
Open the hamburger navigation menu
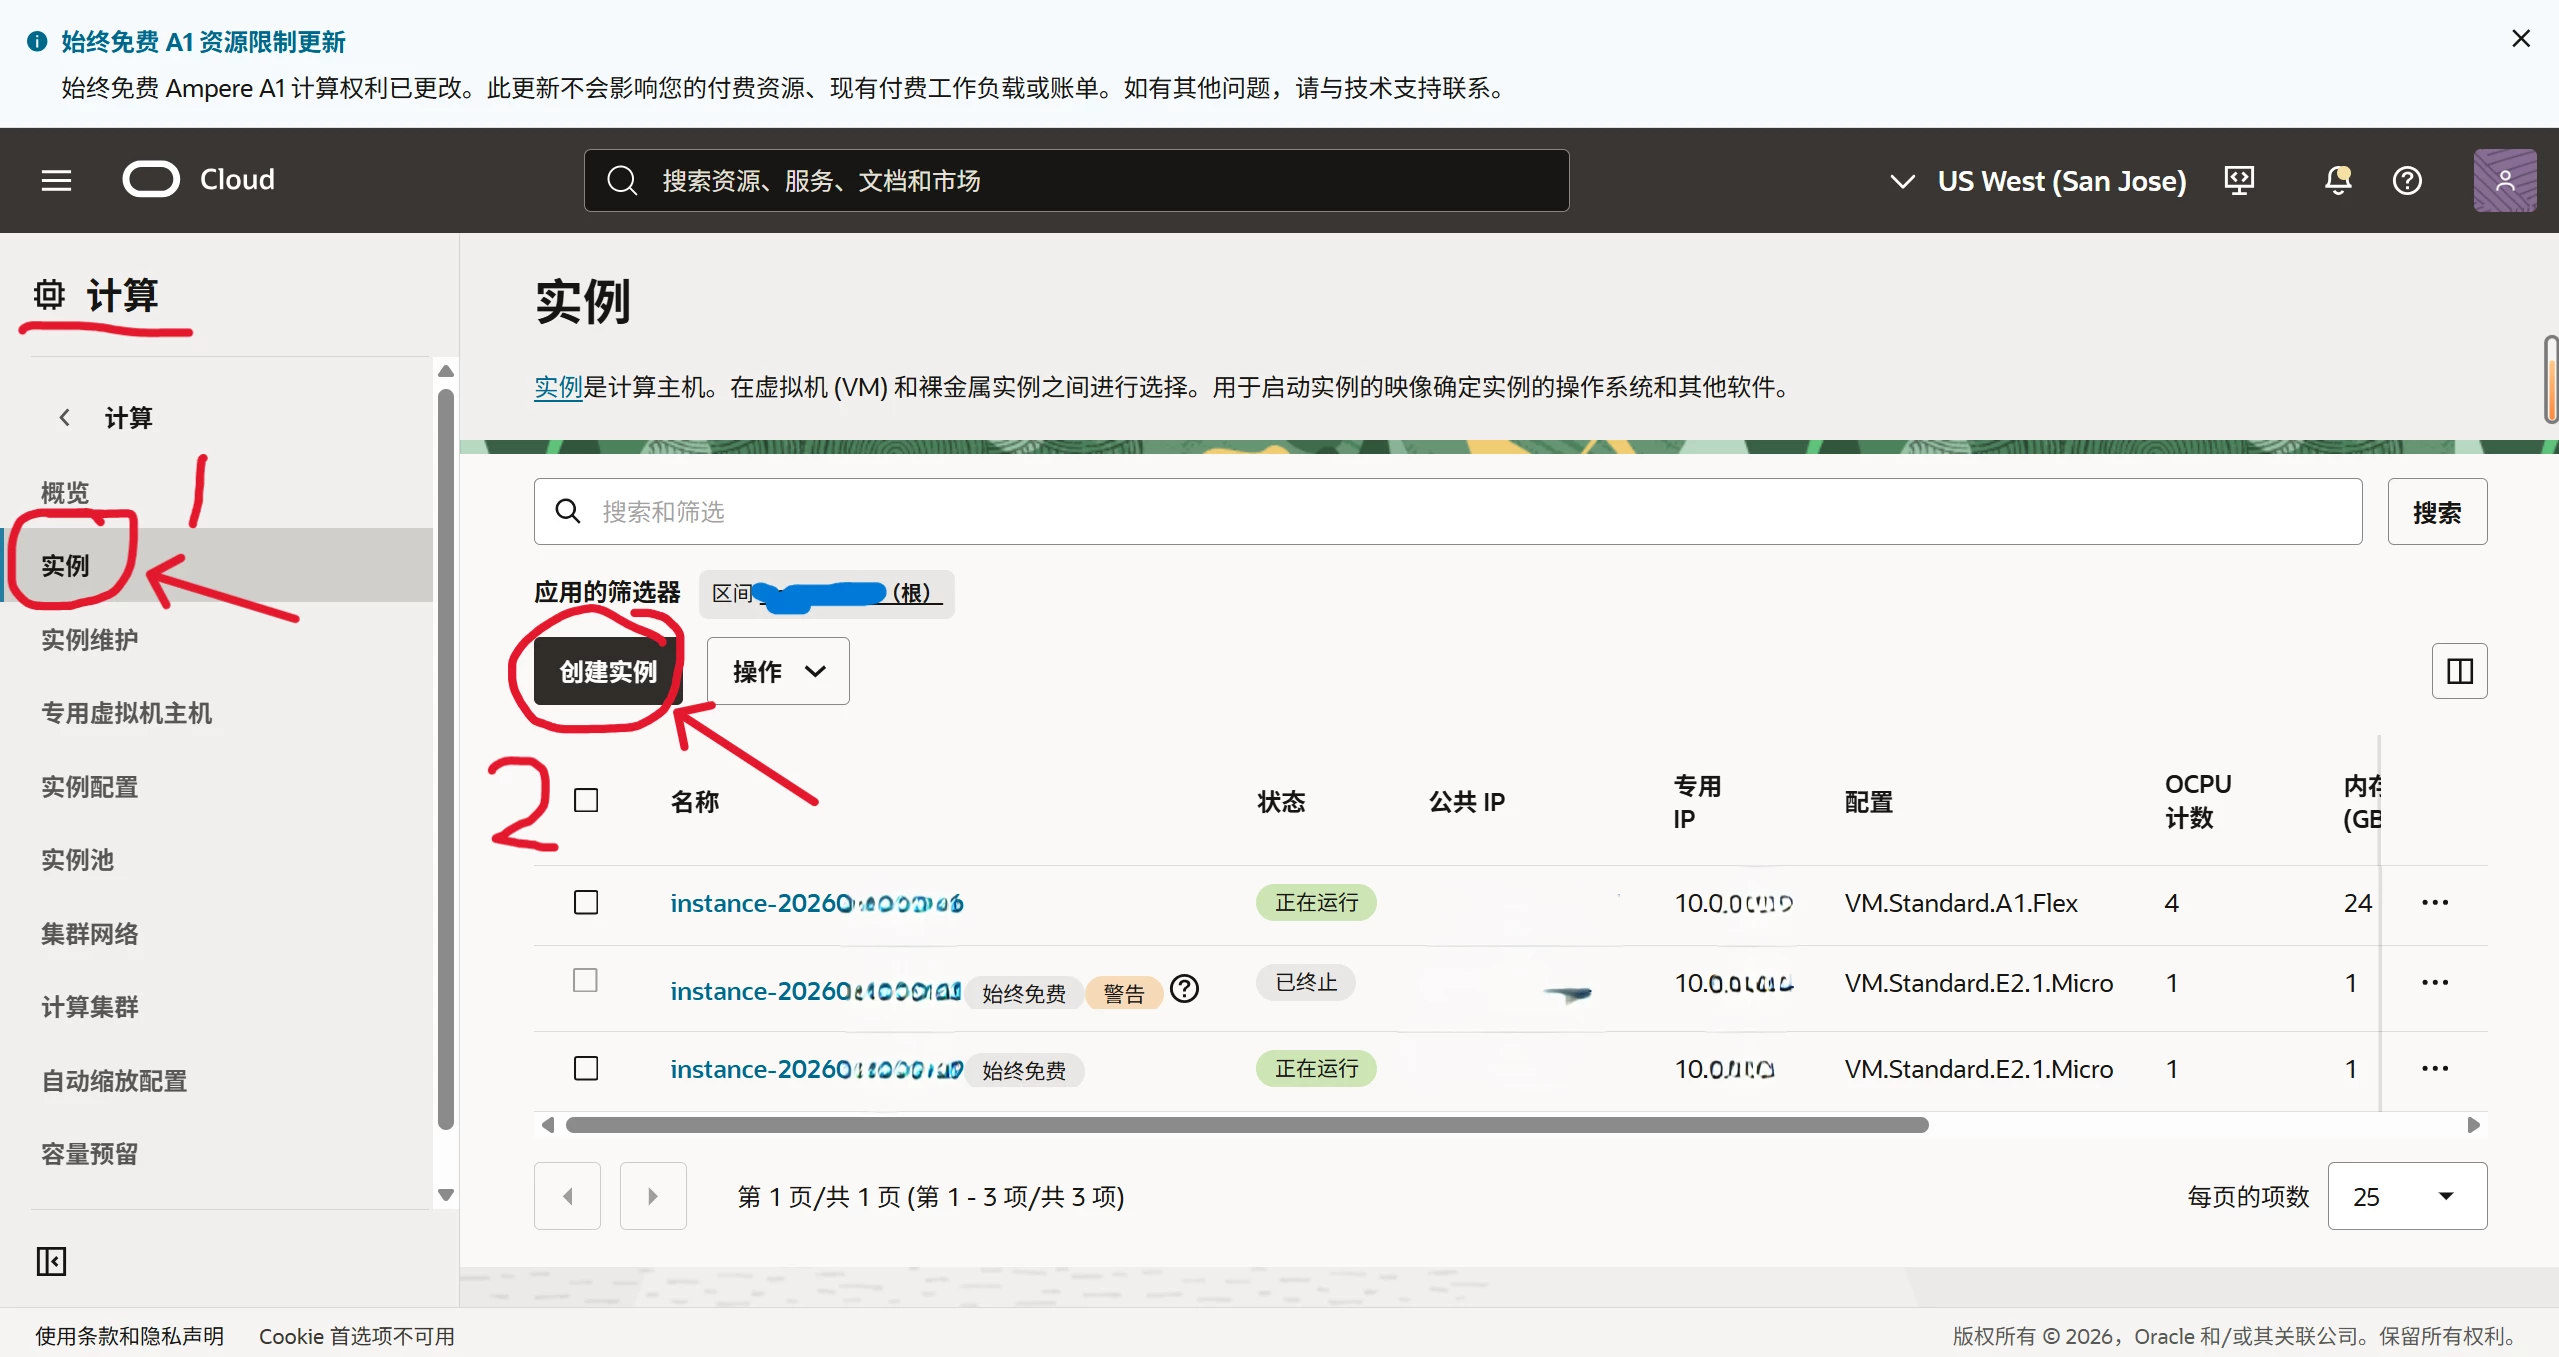[56, 180]
